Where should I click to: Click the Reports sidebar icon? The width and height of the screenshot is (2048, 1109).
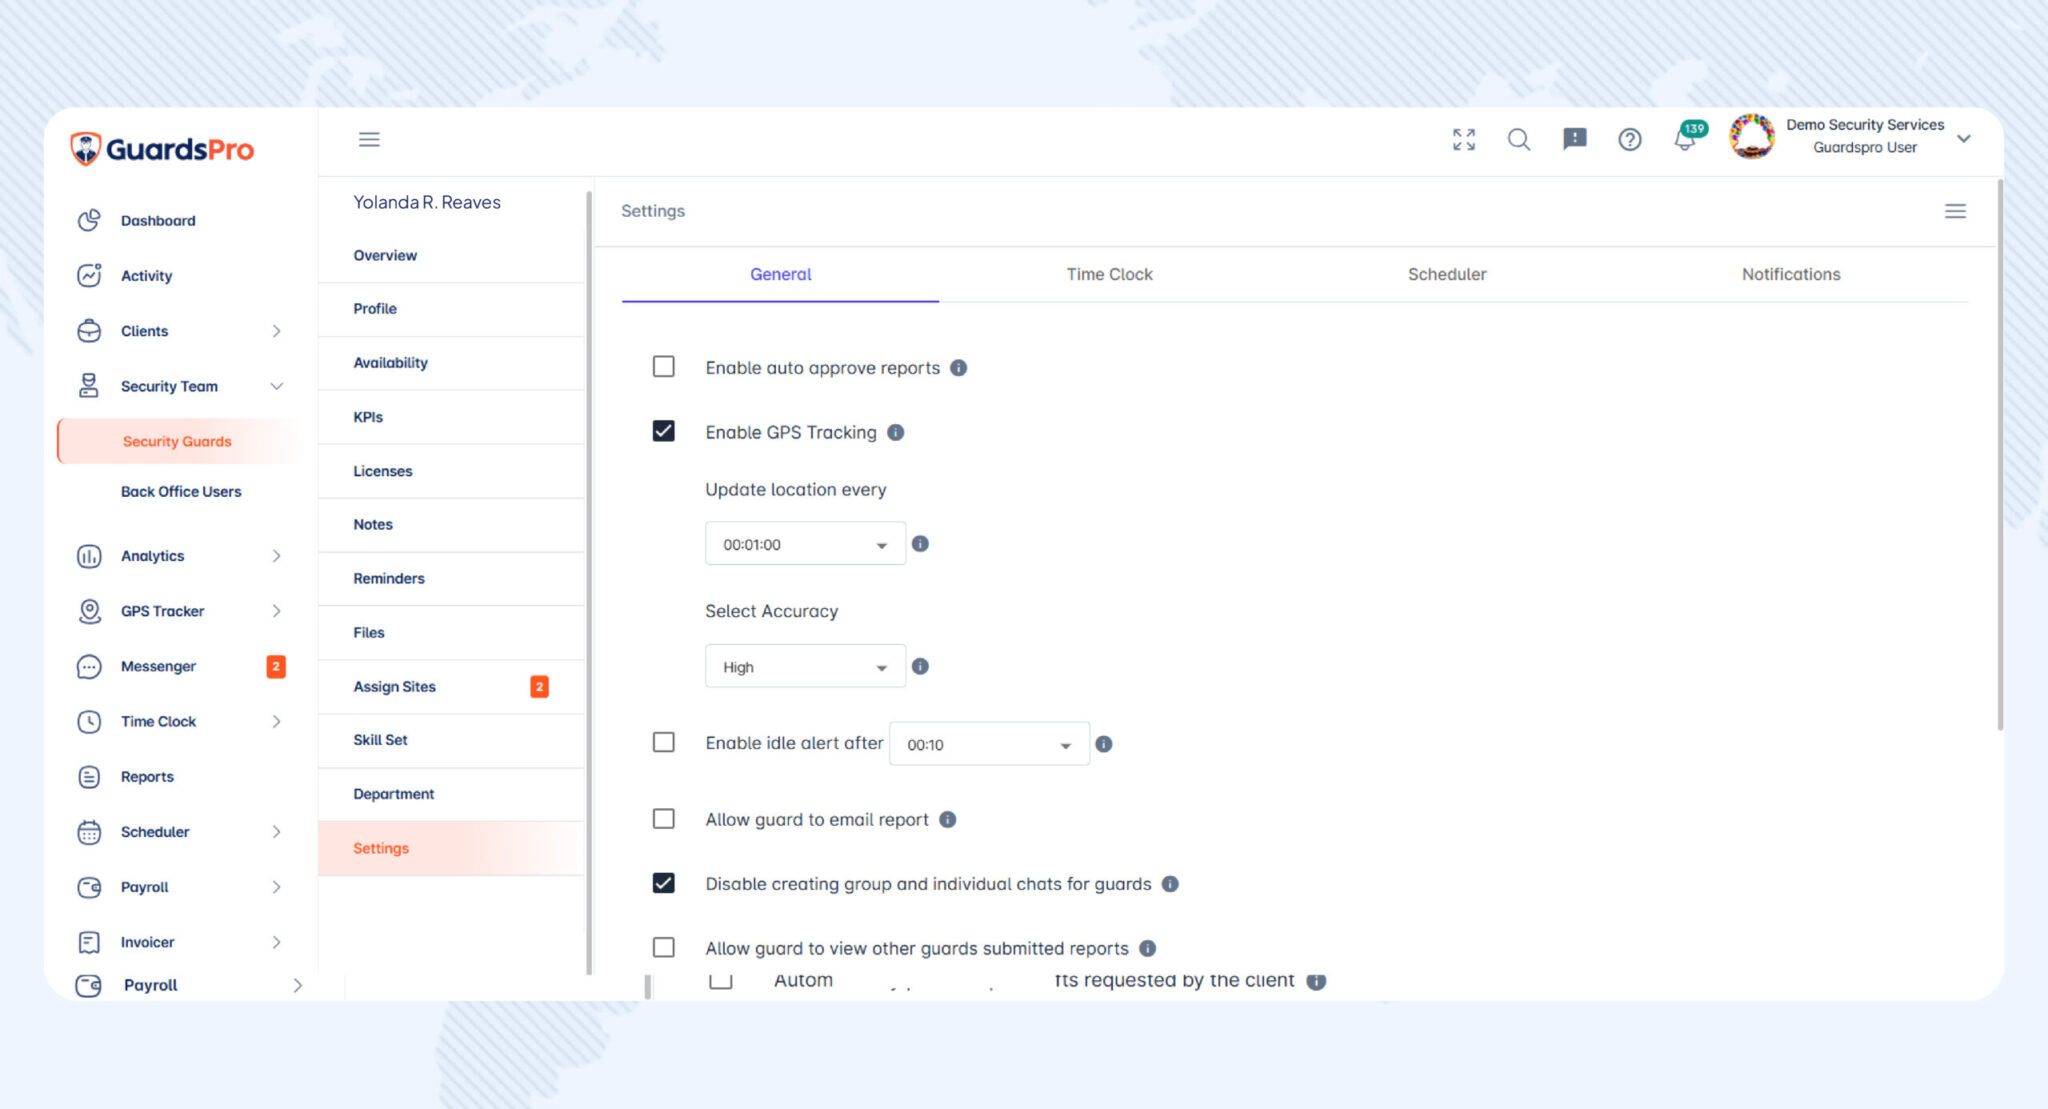(89, 777)
